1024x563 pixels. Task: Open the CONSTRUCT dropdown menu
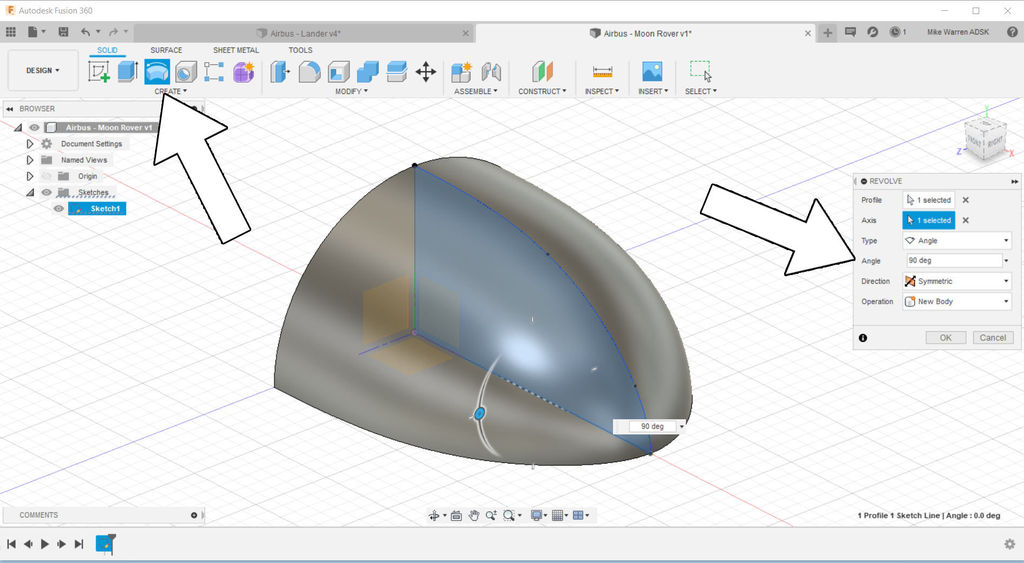coord(542,91)
